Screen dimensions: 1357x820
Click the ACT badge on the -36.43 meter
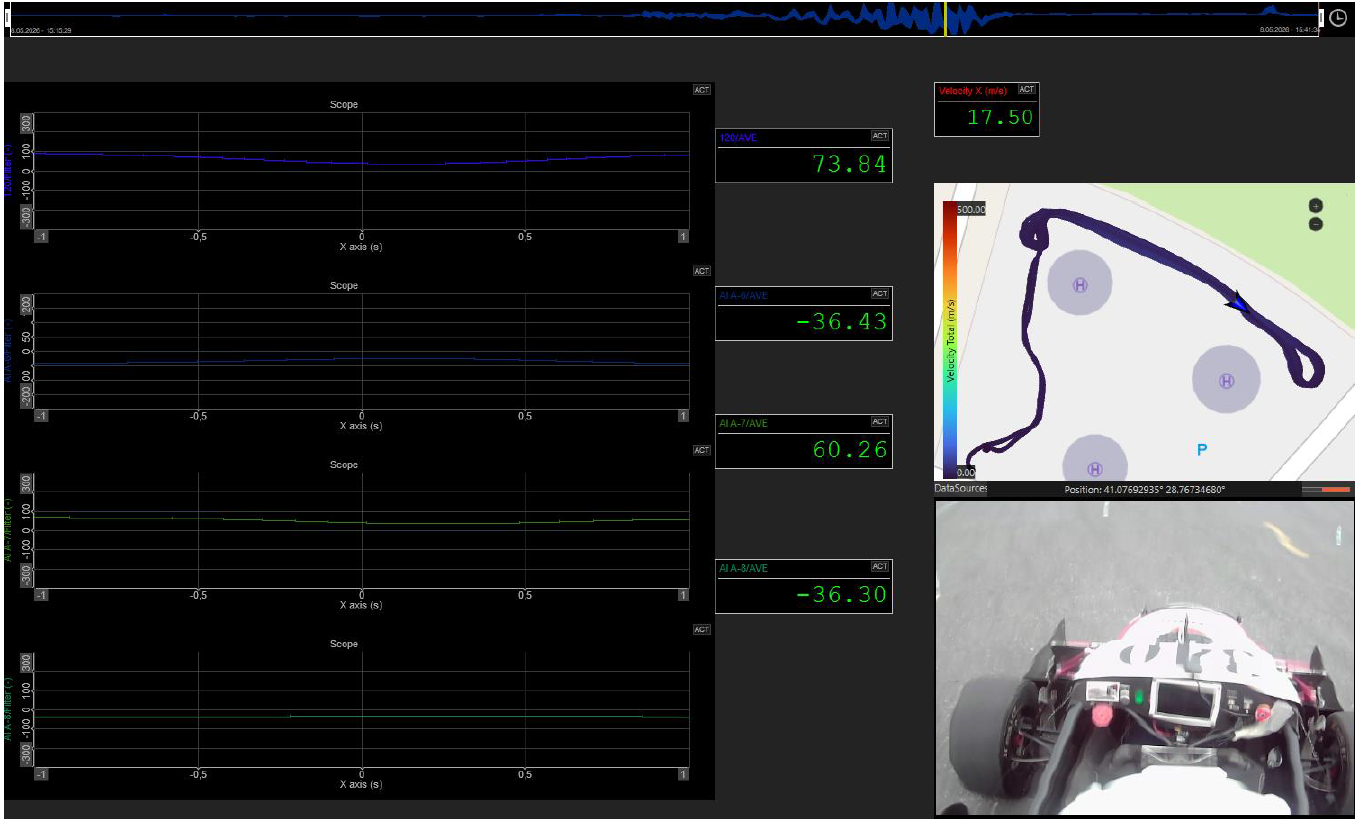pyautogui.click(x=879, y=294)
